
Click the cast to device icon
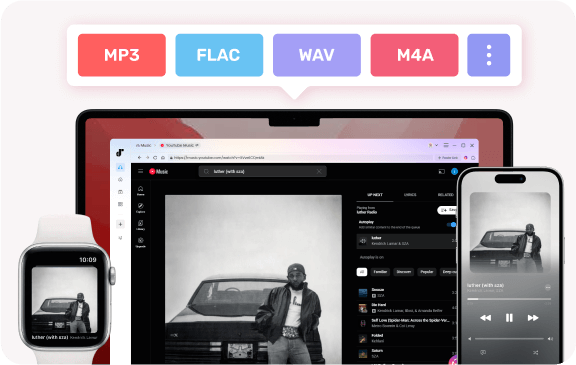coord(442,171)
